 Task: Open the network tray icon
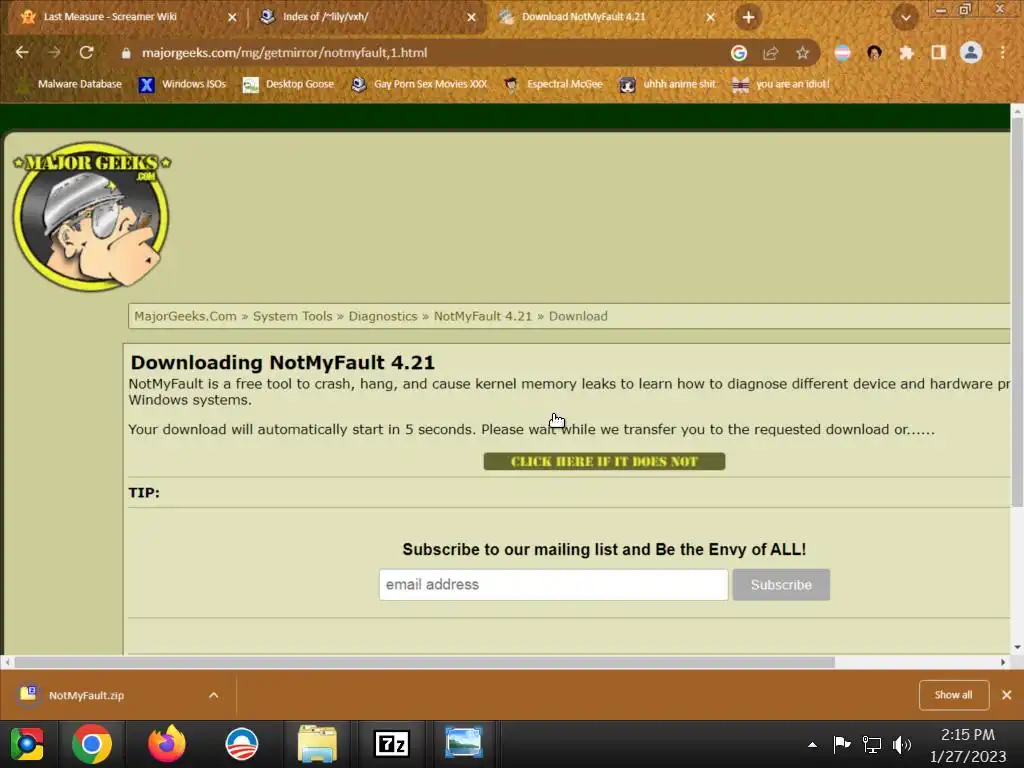point(872,744)
